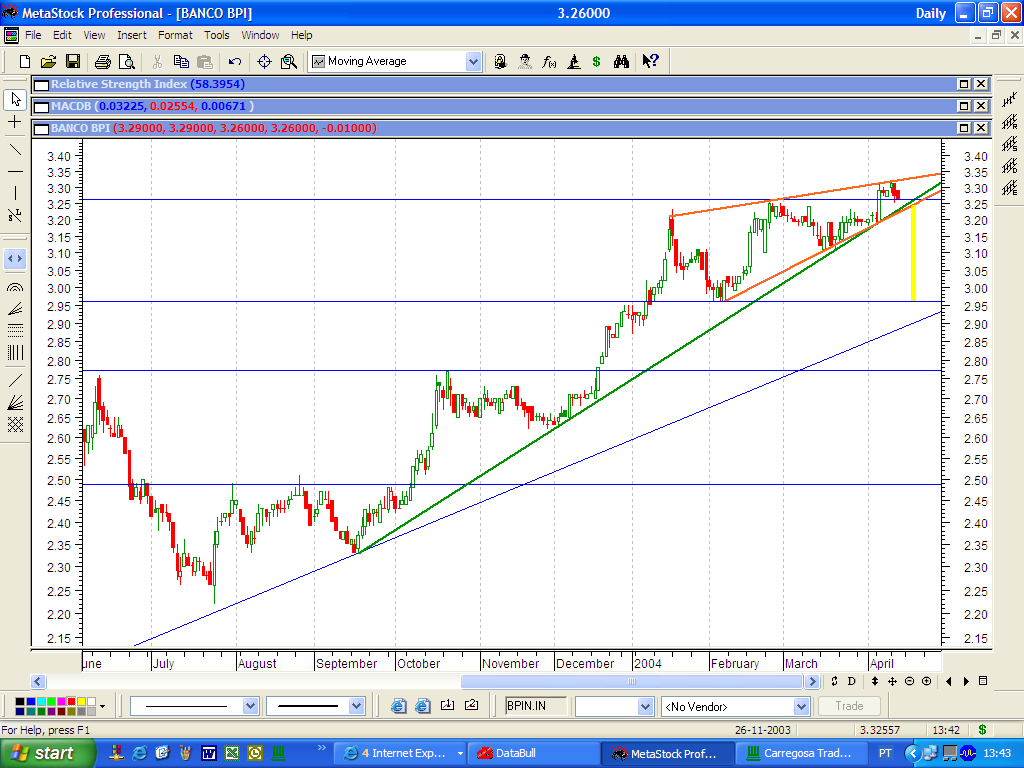
Task: Click the chart icon labeled 2 in the bottom toolbar
Action: point(472,705)
